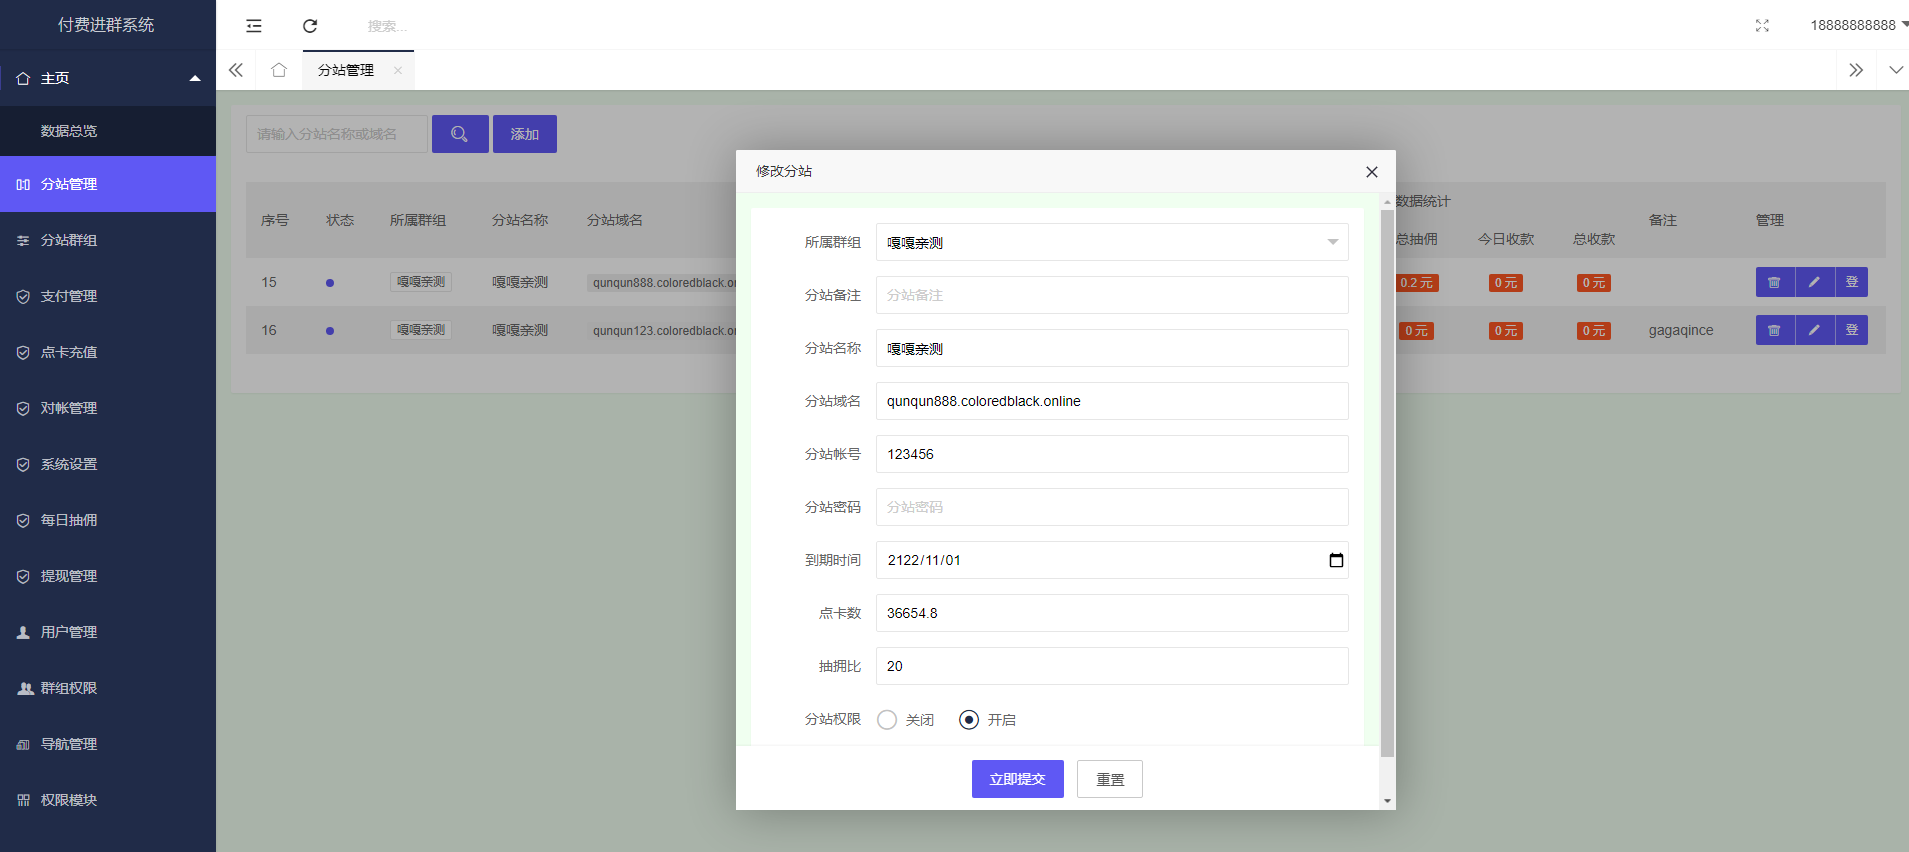Screen dimensions: 1909x852
Task: Open 群组权限 in sidebar
Action: [x=108, y=688]
